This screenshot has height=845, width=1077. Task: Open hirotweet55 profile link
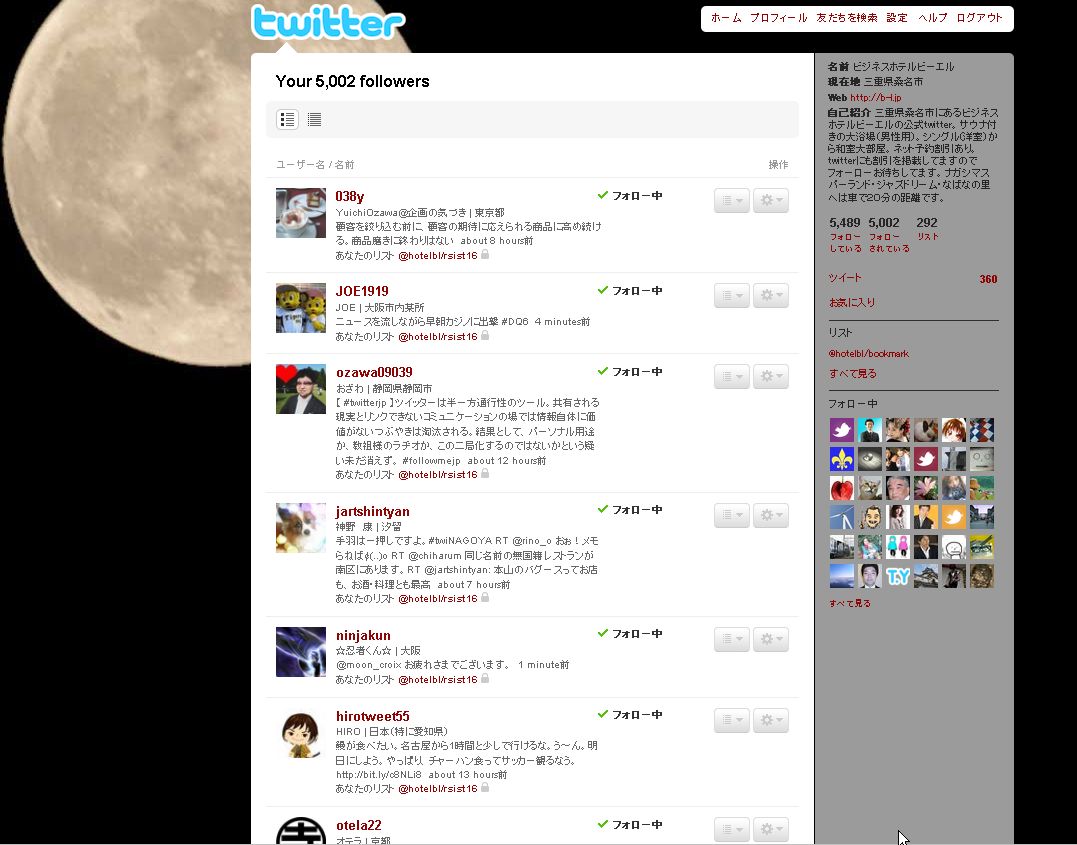click(372, 717)
